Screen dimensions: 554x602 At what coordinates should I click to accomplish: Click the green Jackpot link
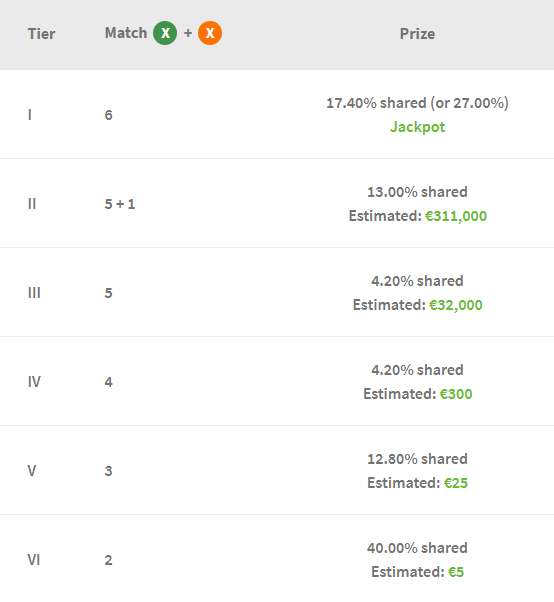(417, 127)
